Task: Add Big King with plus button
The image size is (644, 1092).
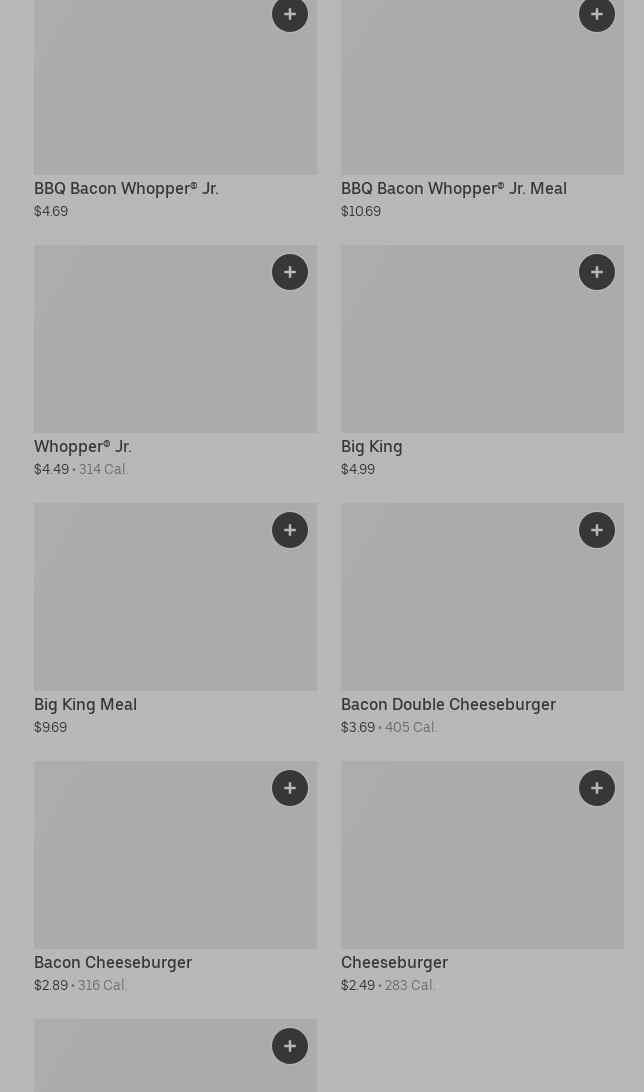Action: (x=597, y=272)
